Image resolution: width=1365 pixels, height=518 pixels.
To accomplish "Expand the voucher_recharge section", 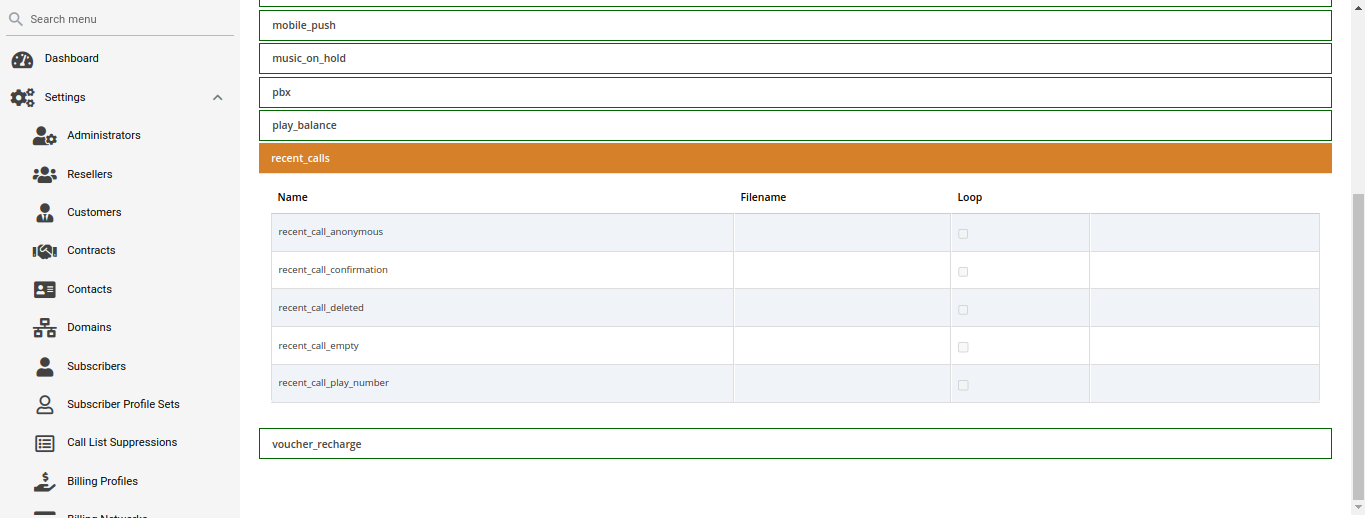I will pos(794,444).
